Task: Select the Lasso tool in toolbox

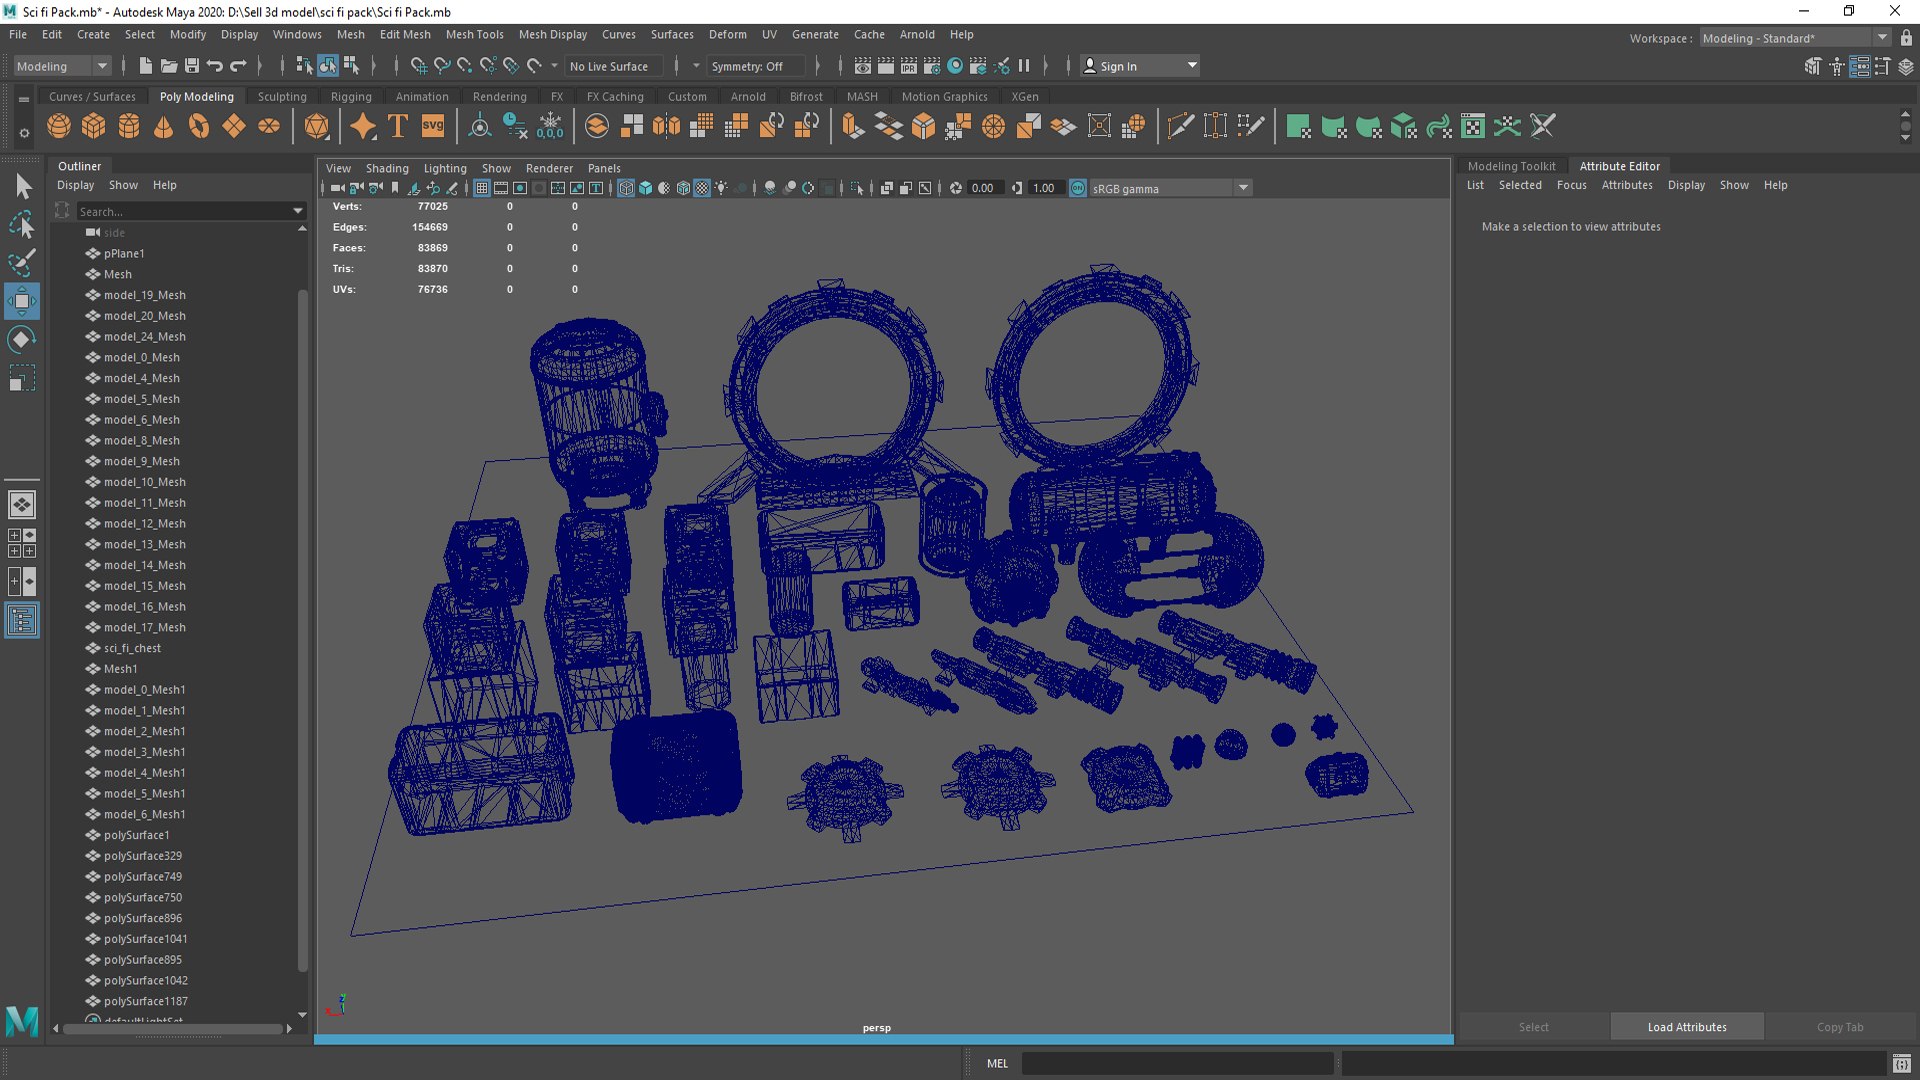Action: tap(22, 225)
